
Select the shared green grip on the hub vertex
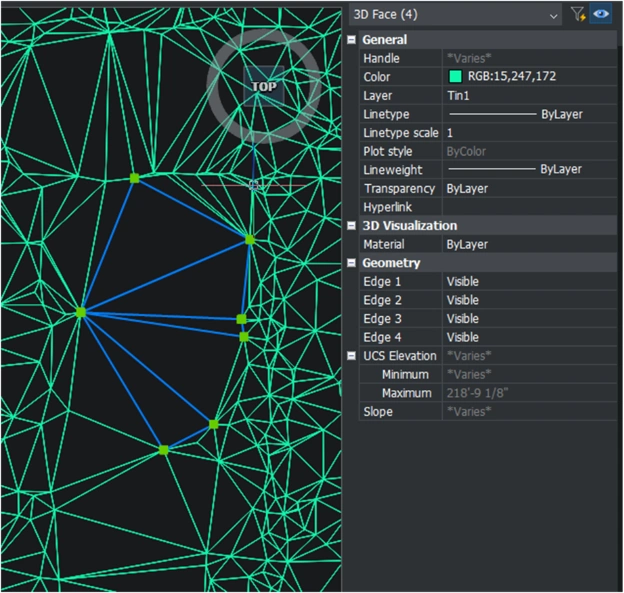coord(81,312)
